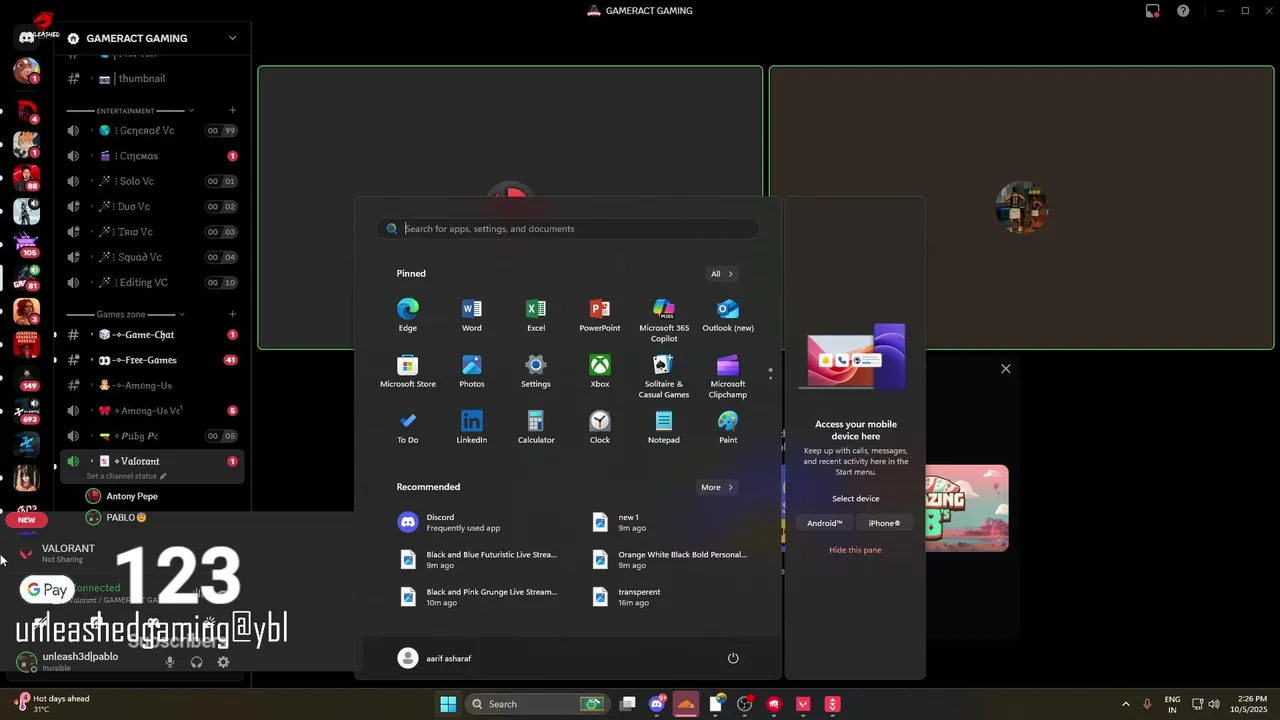Open recommended file 'transperent'
Screen dimensions: 1280x720
pos(672,597)
